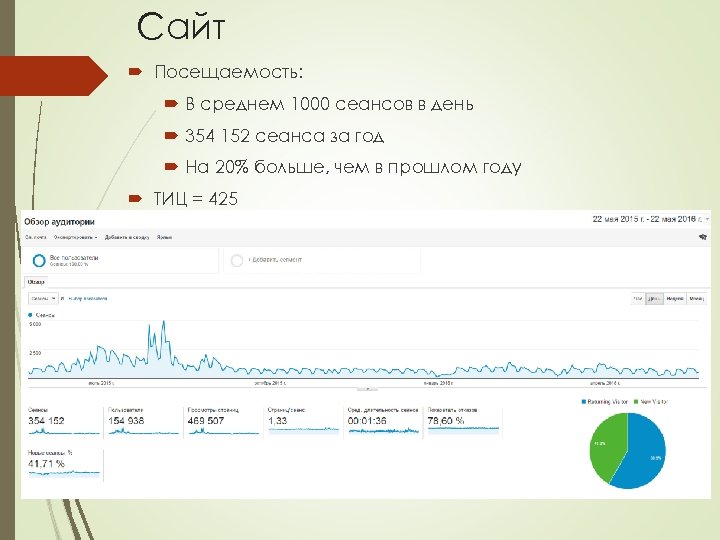
Task: Click the All Users segment circle icon
Action: pyautogui.click(x=39, y=261)
